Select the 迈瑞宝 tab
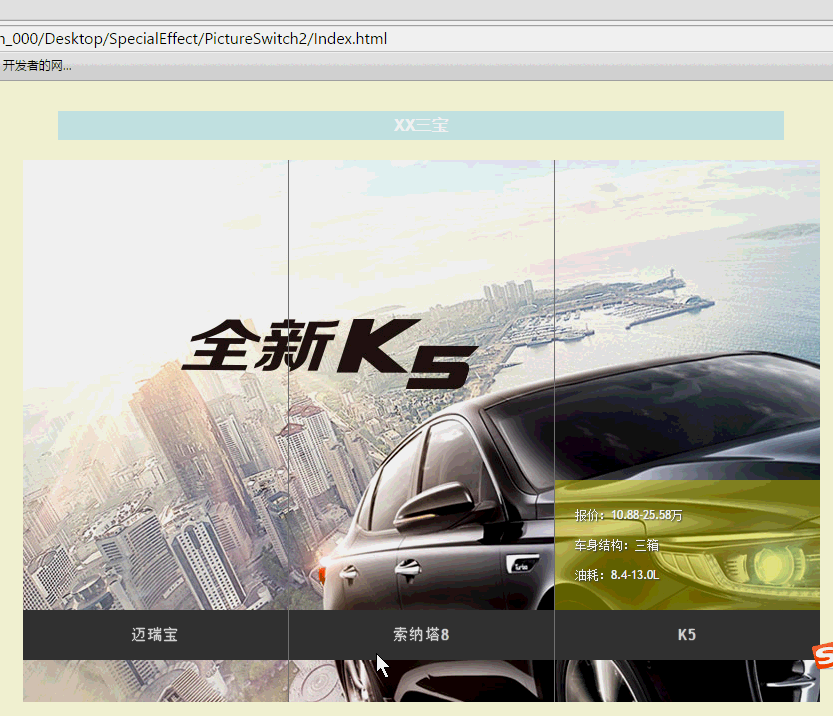The image size is (833, 716). click(x=155, y=635)
